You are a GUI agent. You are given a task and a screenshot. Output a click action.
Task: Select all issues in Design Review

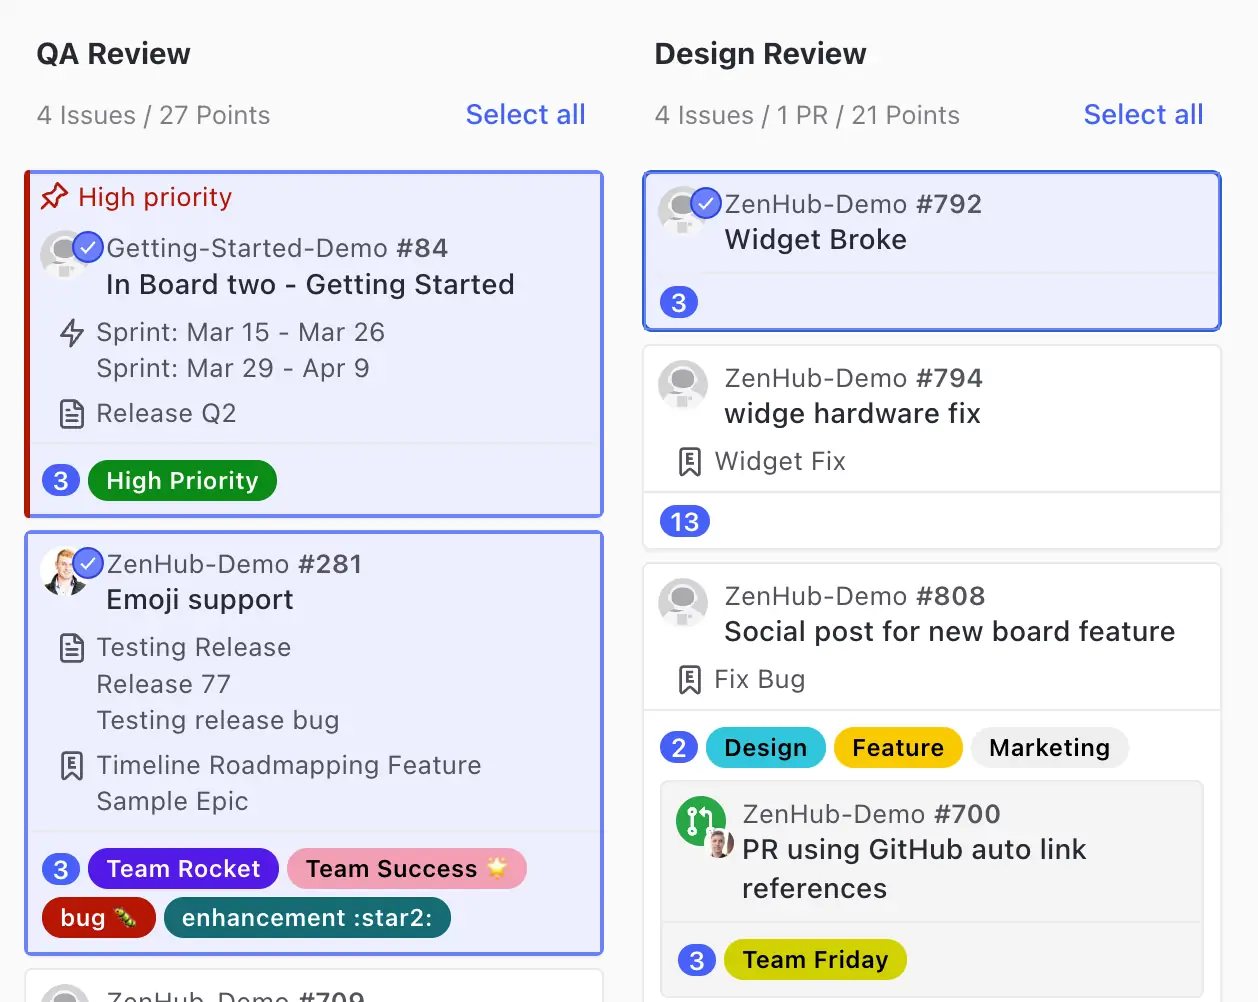1143,115
